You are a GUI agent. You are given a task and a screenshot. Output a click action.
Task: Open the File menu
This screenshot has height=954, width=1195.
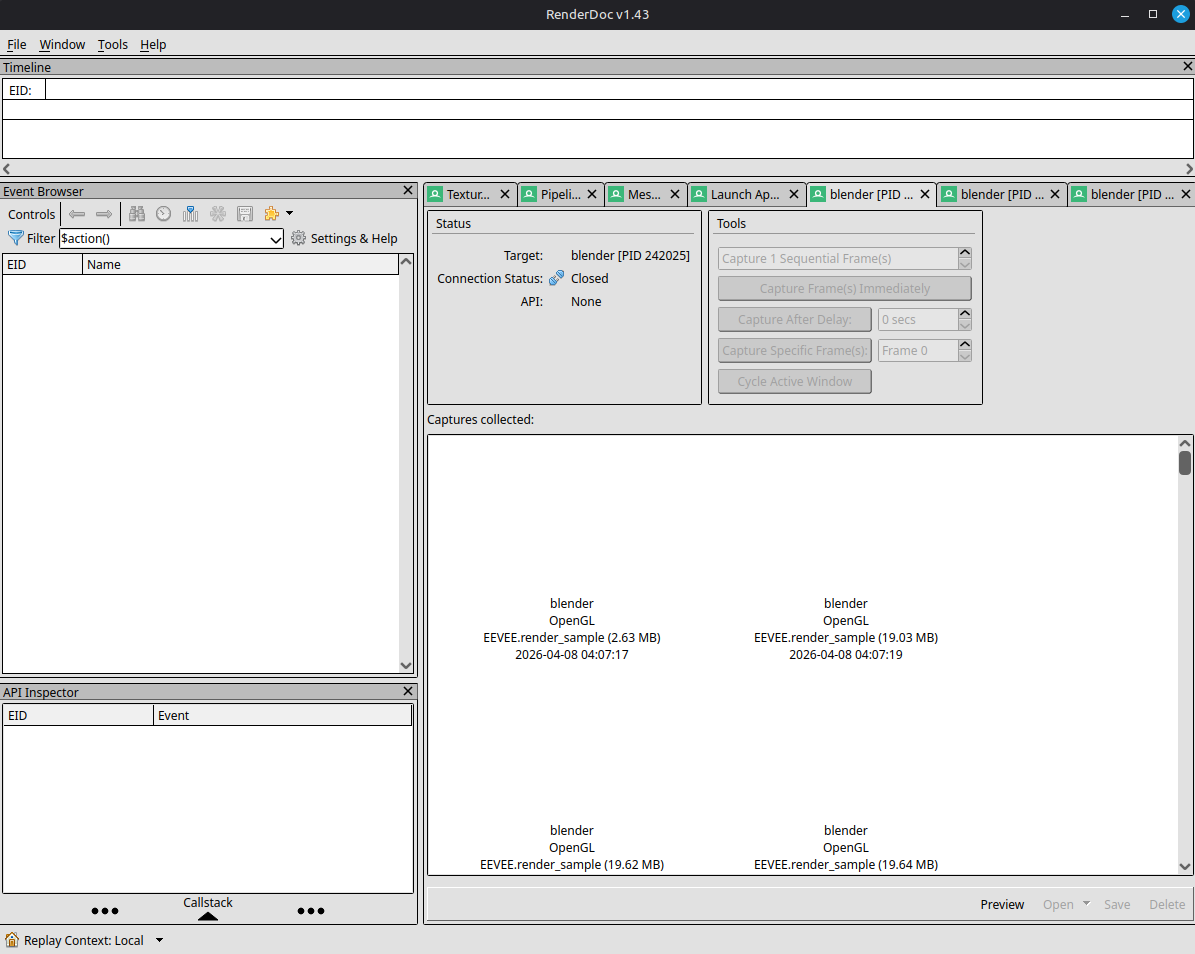point(17,44)
